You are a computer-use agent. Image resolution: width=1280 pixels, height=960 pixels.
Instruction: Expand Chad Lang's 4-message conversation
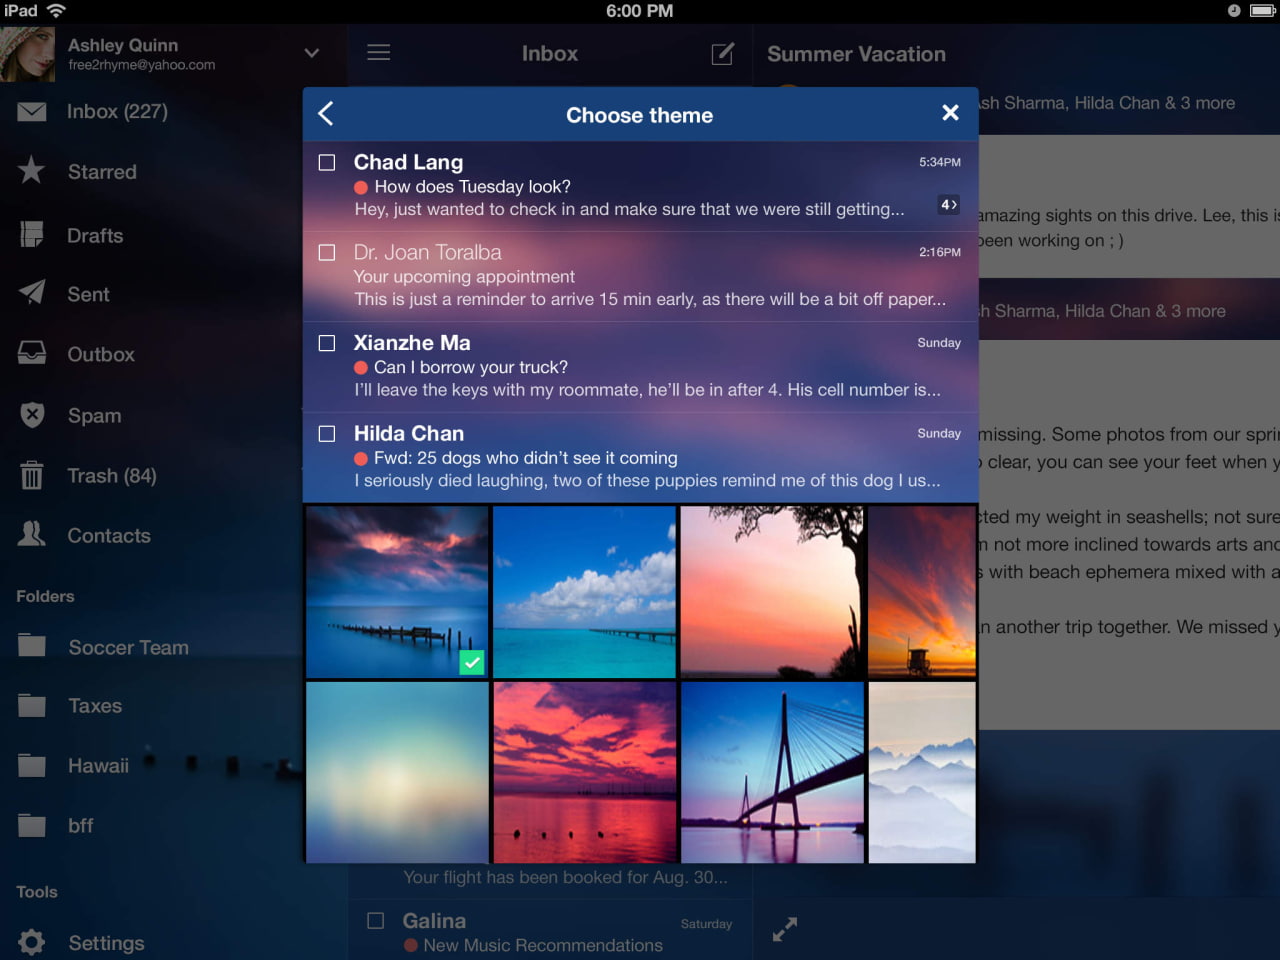tap(947, 204)
